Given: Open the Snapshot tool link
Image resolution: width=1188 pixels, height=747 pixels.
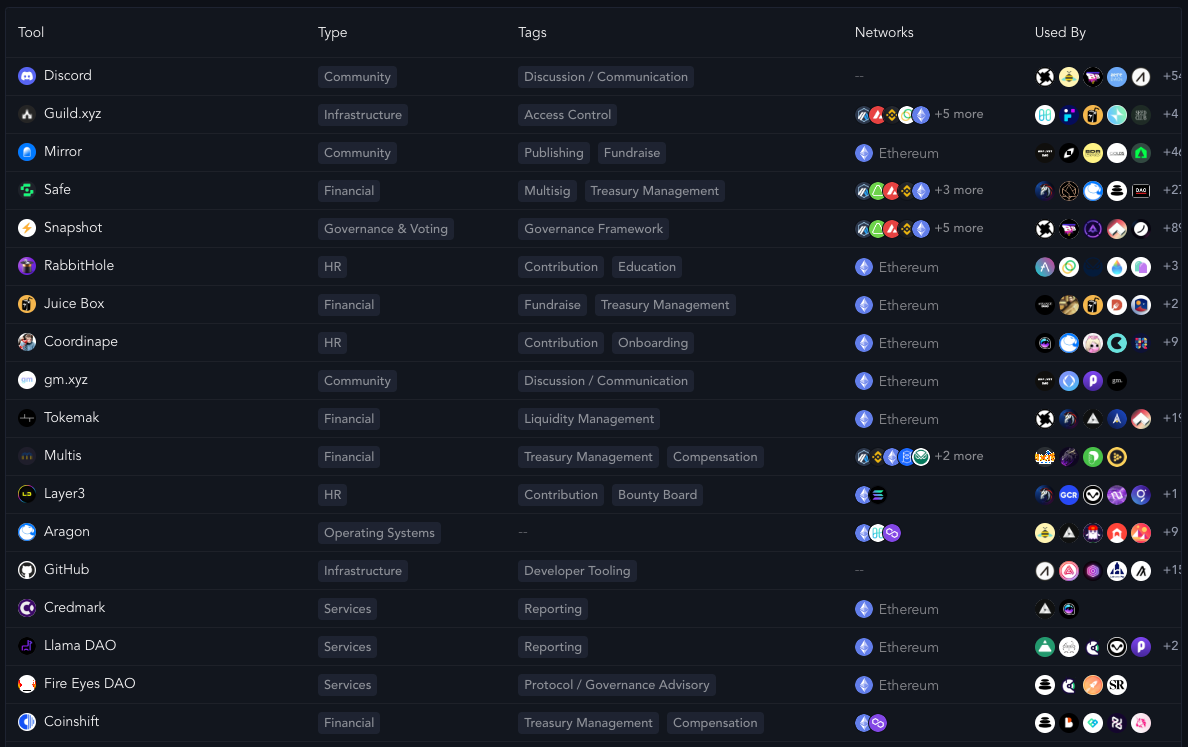Looking at the screenshot, I should pyautogui.click(x=73, y=228).
